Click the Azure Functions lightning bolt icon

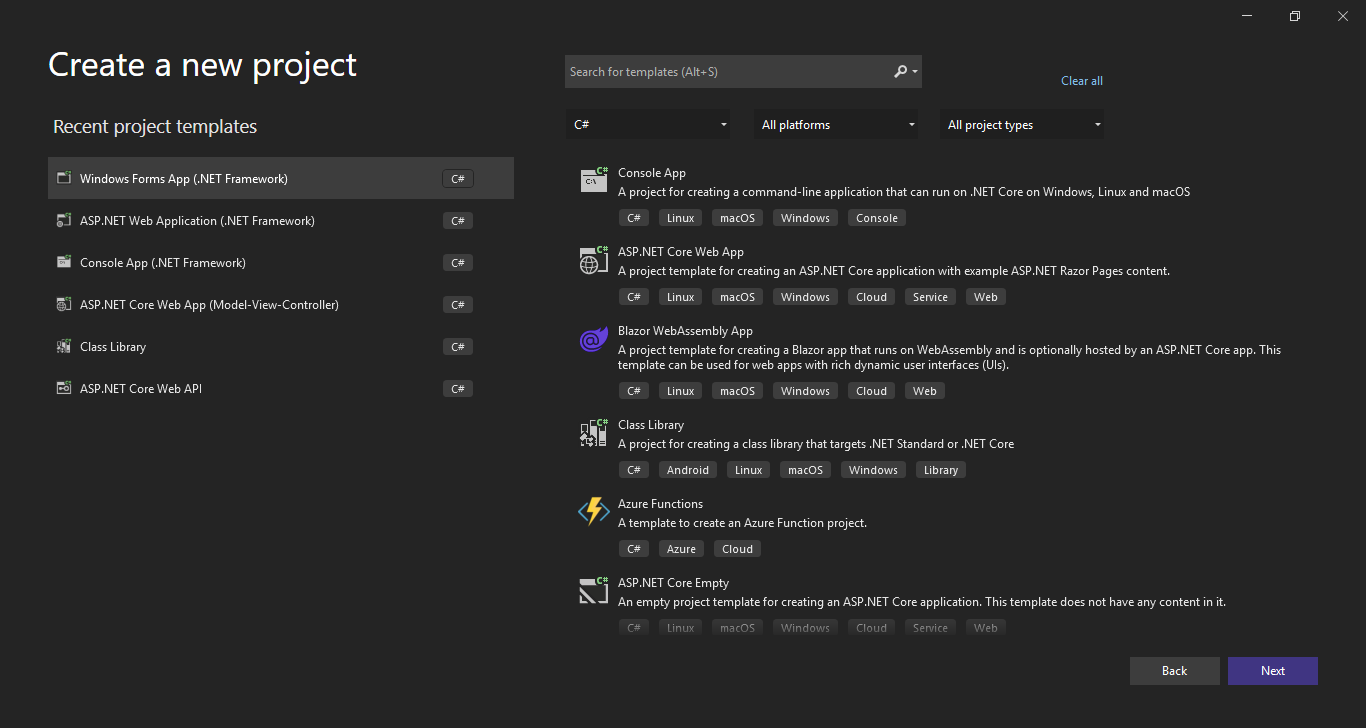coord(594,511)
